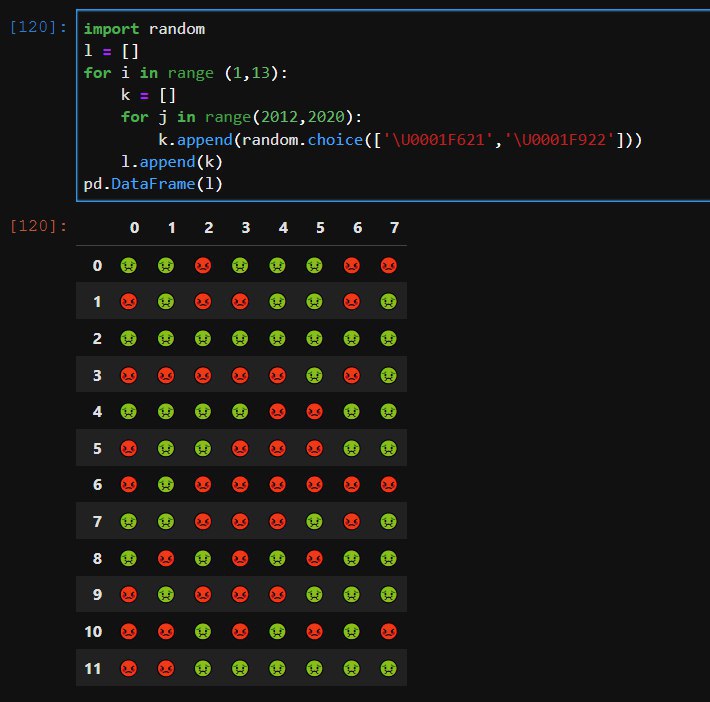The image size is (710, 702).
Task: Click the angry emoji at row 5, column 3
Action: click(x=240, y=448)
